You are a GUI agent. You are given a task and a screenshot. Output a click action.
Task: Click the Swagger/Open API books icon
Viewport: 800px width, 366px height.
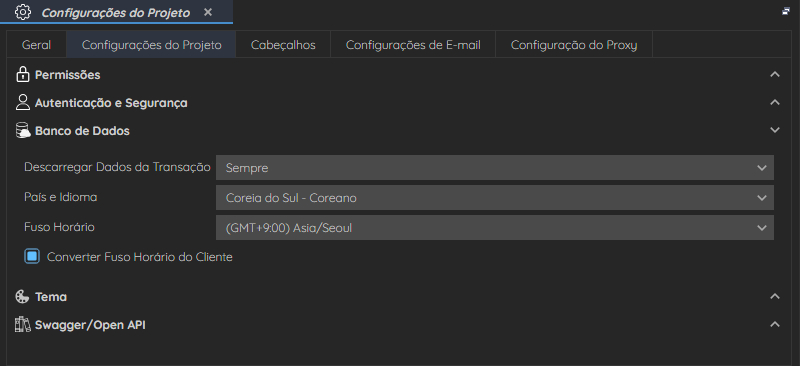pyautogui.click(x=22, y=325)
